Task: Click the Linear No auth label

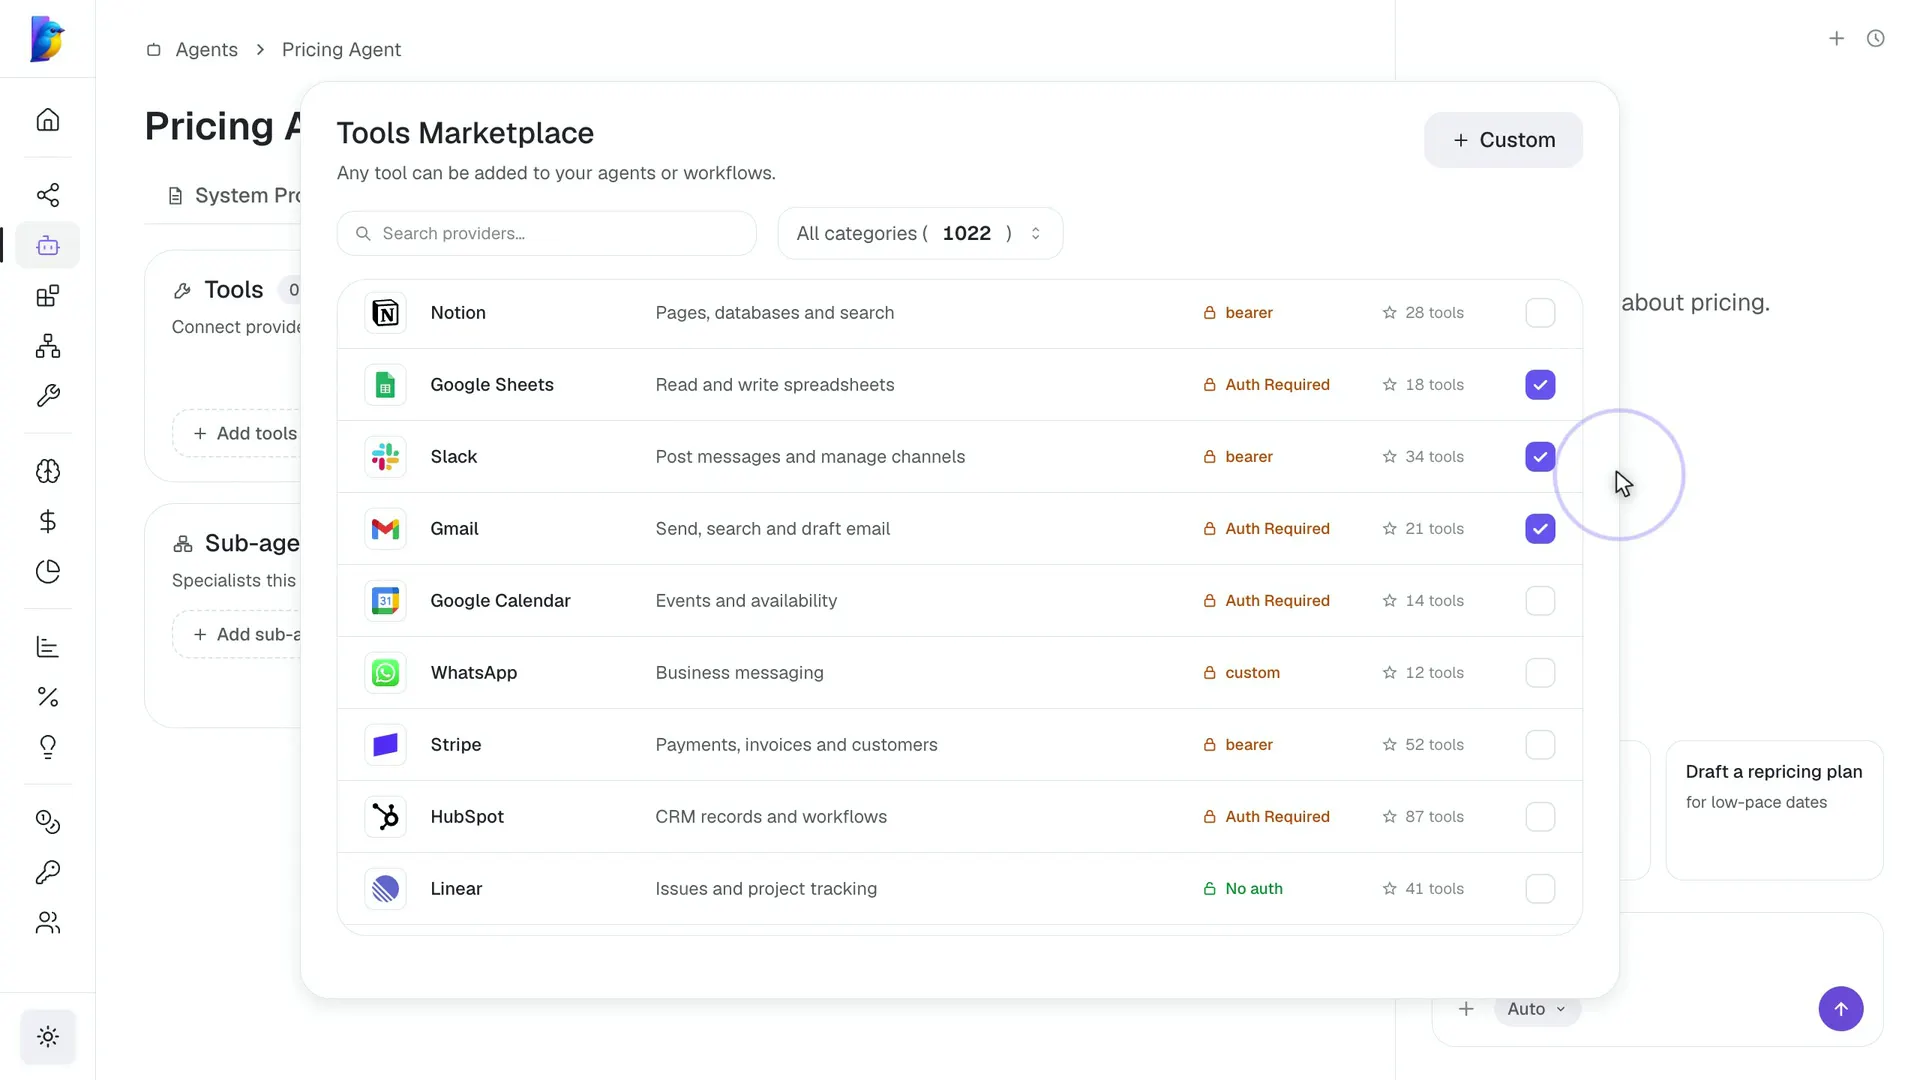Action: pyautogui.click(x=1243, y=889)
